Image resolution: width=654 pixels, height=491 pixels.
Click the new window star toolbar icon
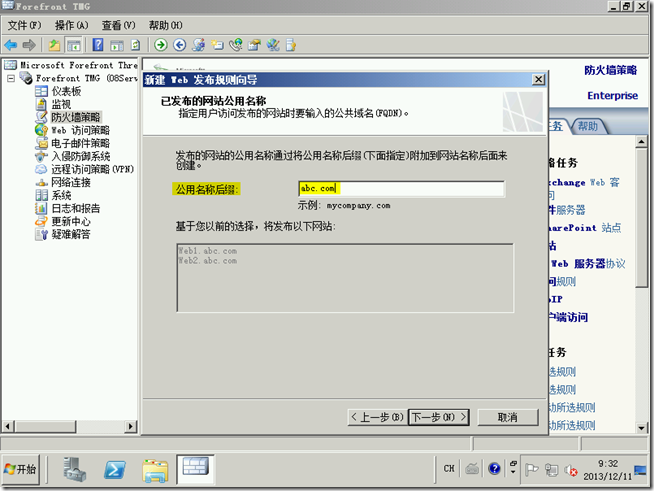pos(217,45)
